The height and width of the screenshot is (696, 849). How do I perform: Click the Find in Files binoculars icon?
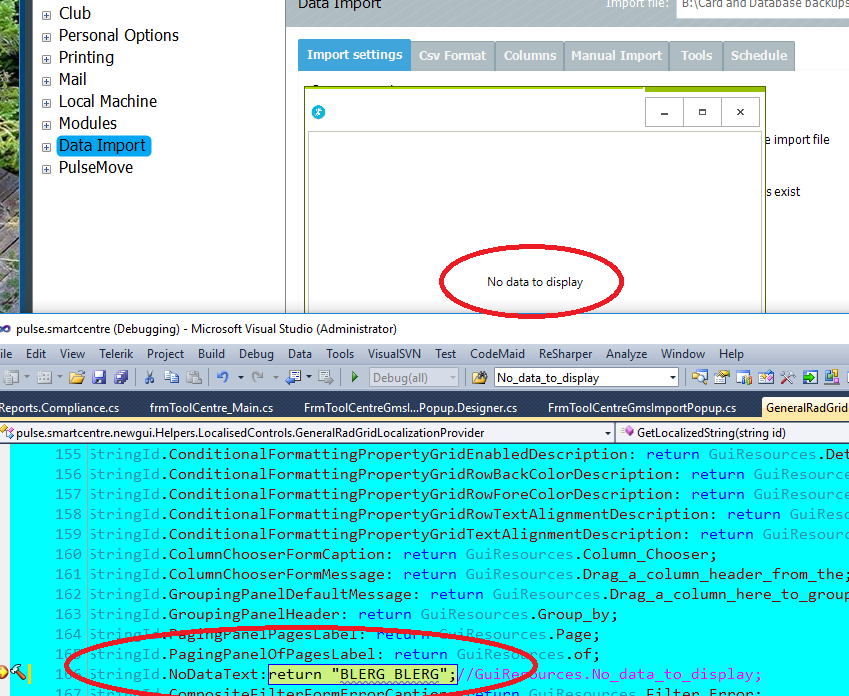click(x=479, y=378)
